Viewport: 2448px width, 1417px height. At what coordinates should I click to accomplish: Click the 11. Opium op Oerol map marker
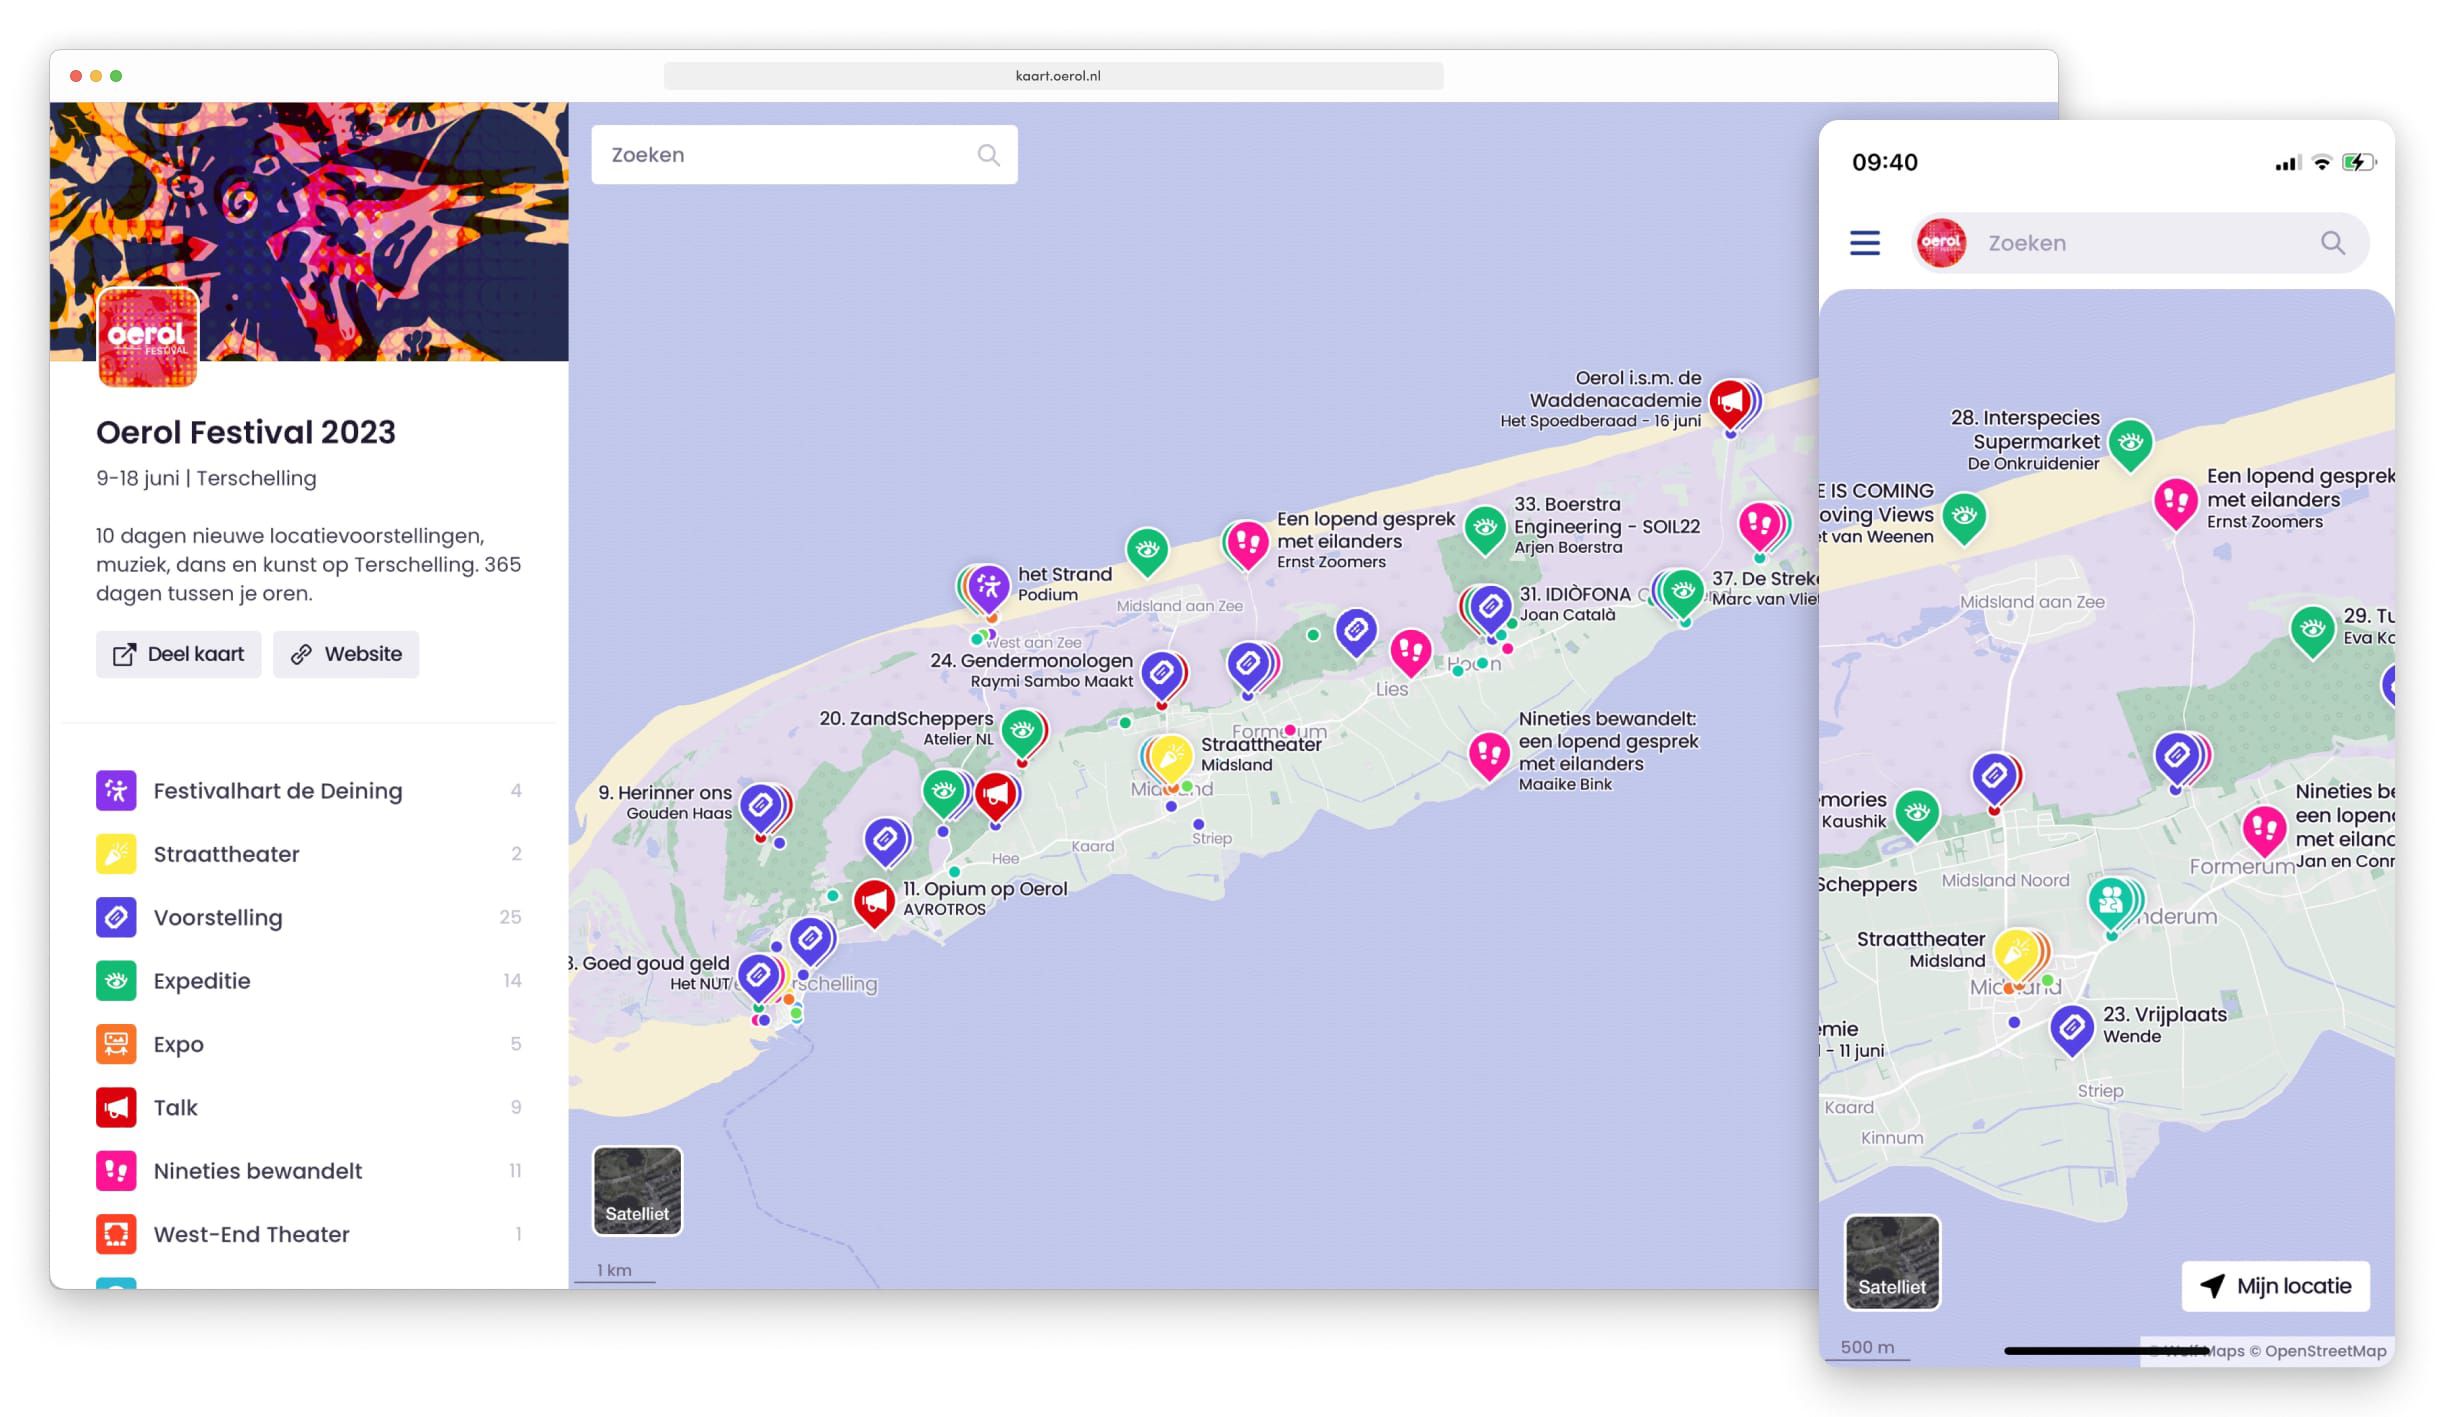pyautogui.click(x=874, y=902)
